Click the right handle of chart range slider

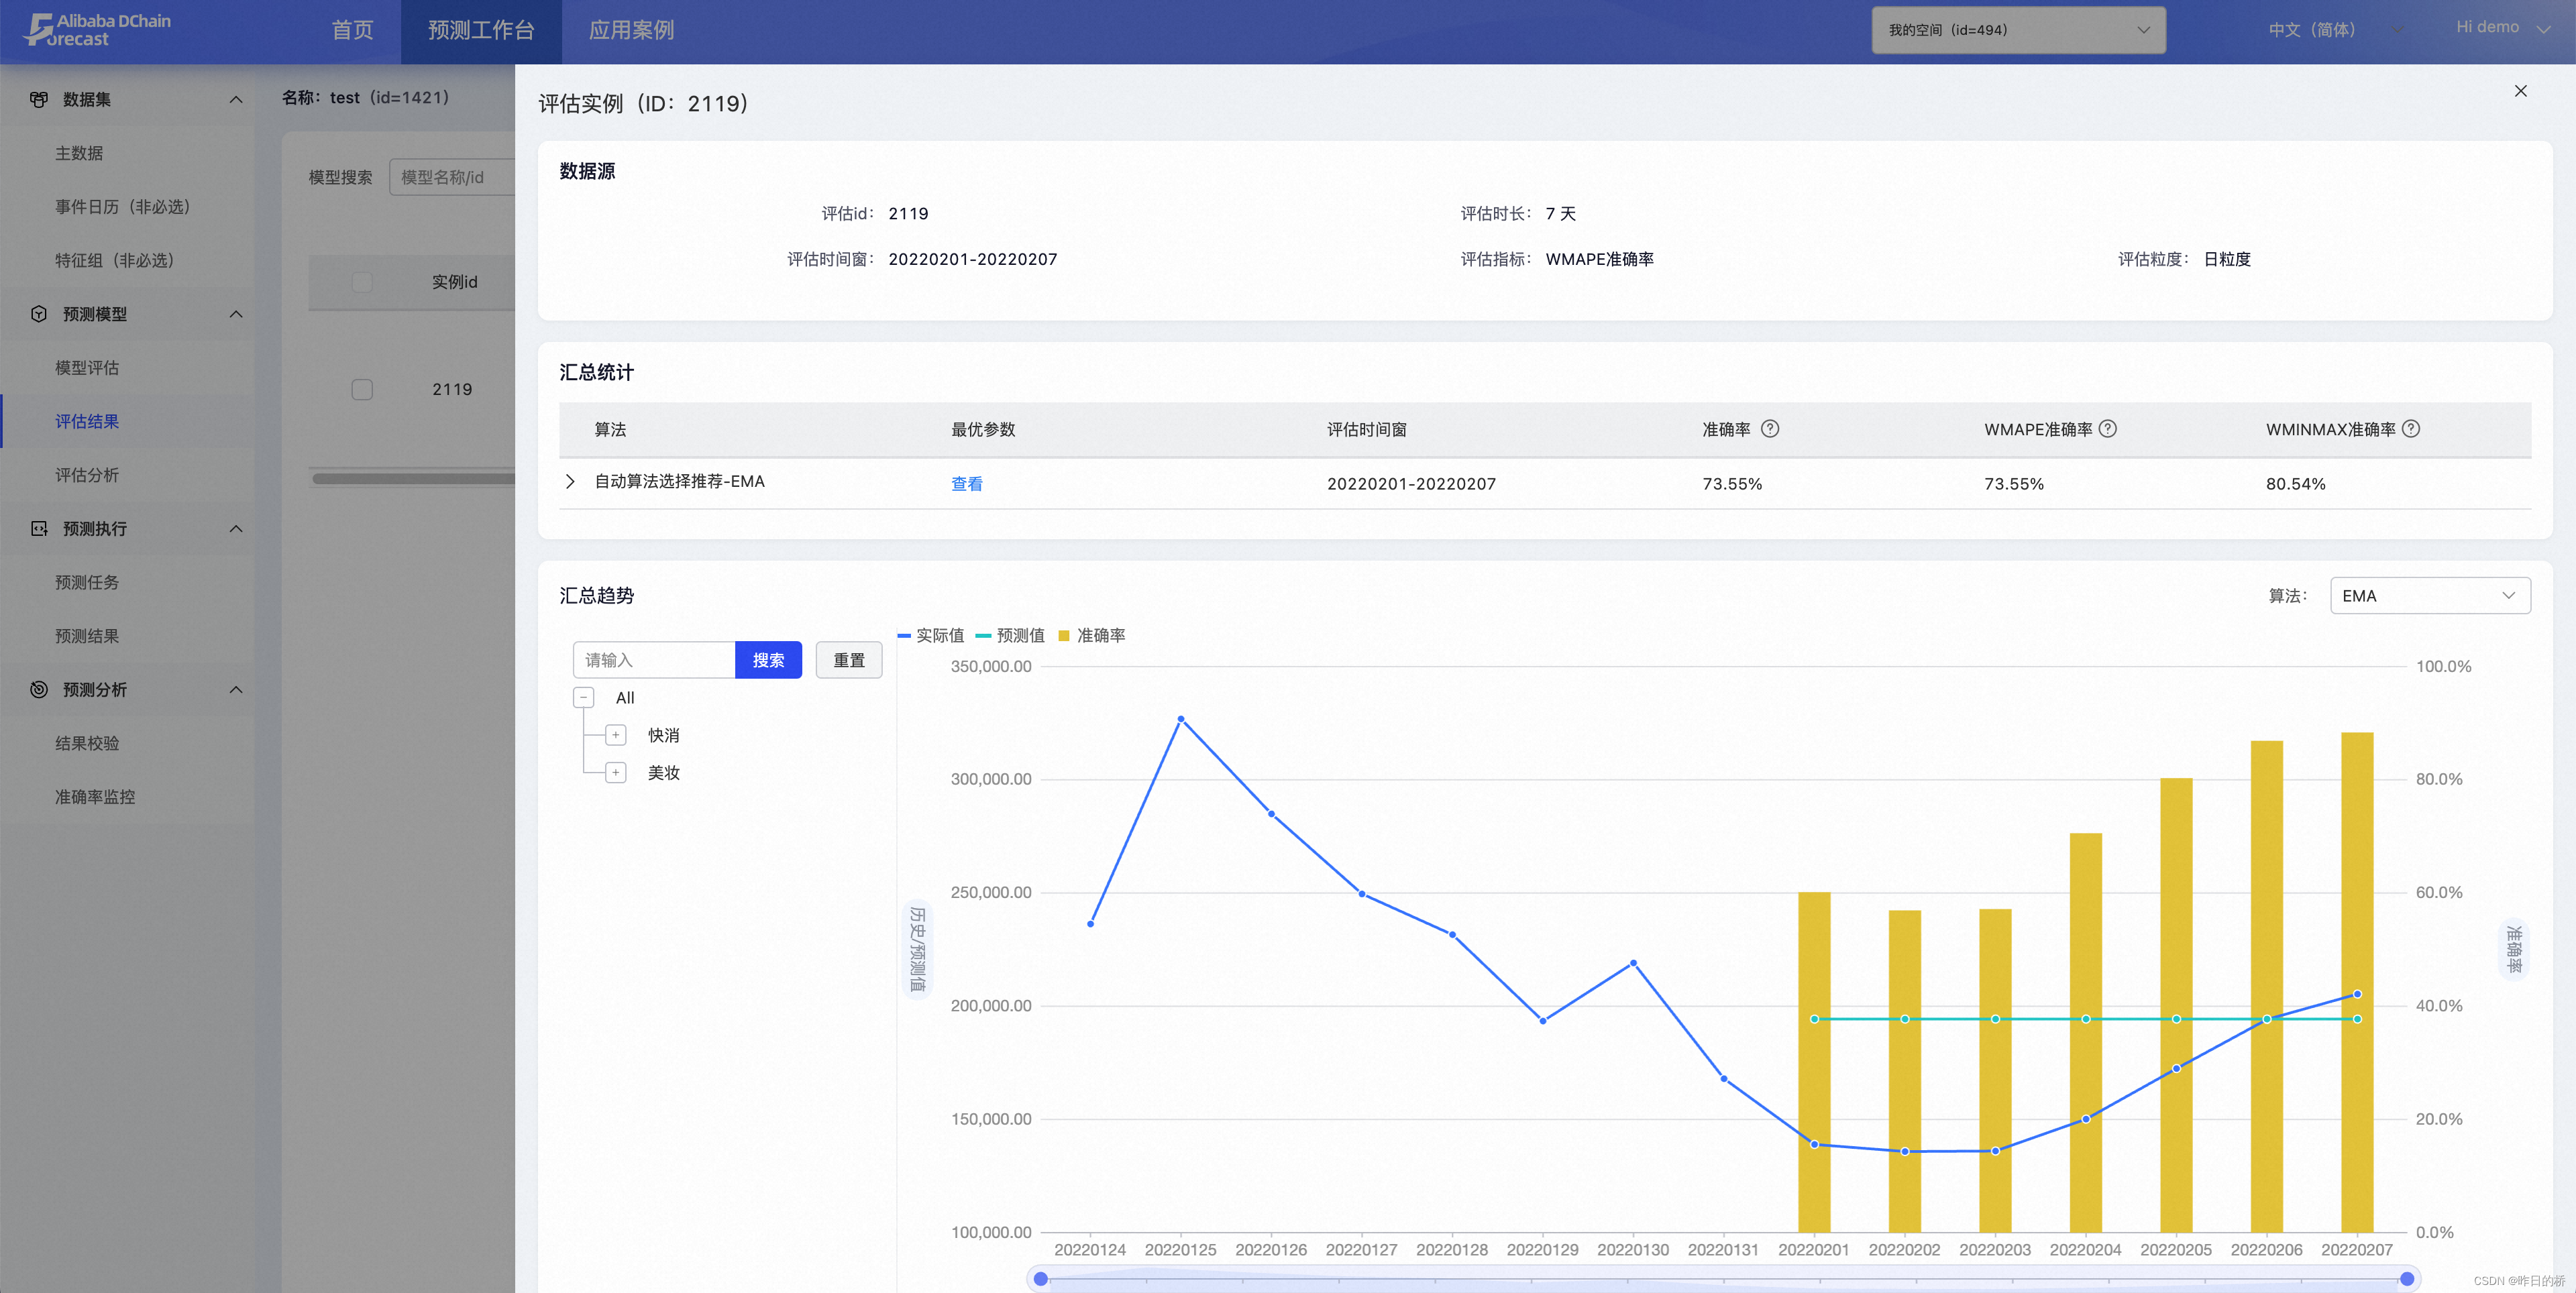(2407, 1279)
